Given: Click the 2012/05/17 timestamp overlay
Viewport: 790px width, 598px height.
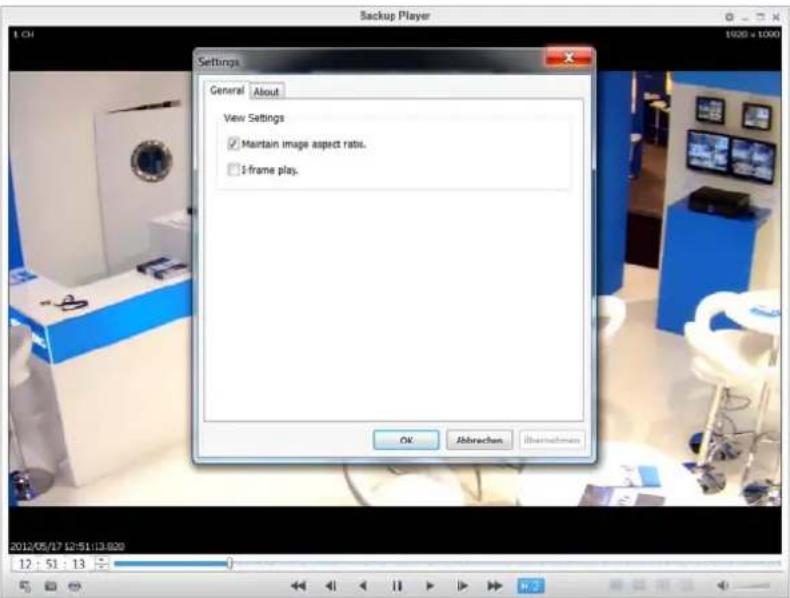Looking at the screenshot, I should click(x=67, y=547).
